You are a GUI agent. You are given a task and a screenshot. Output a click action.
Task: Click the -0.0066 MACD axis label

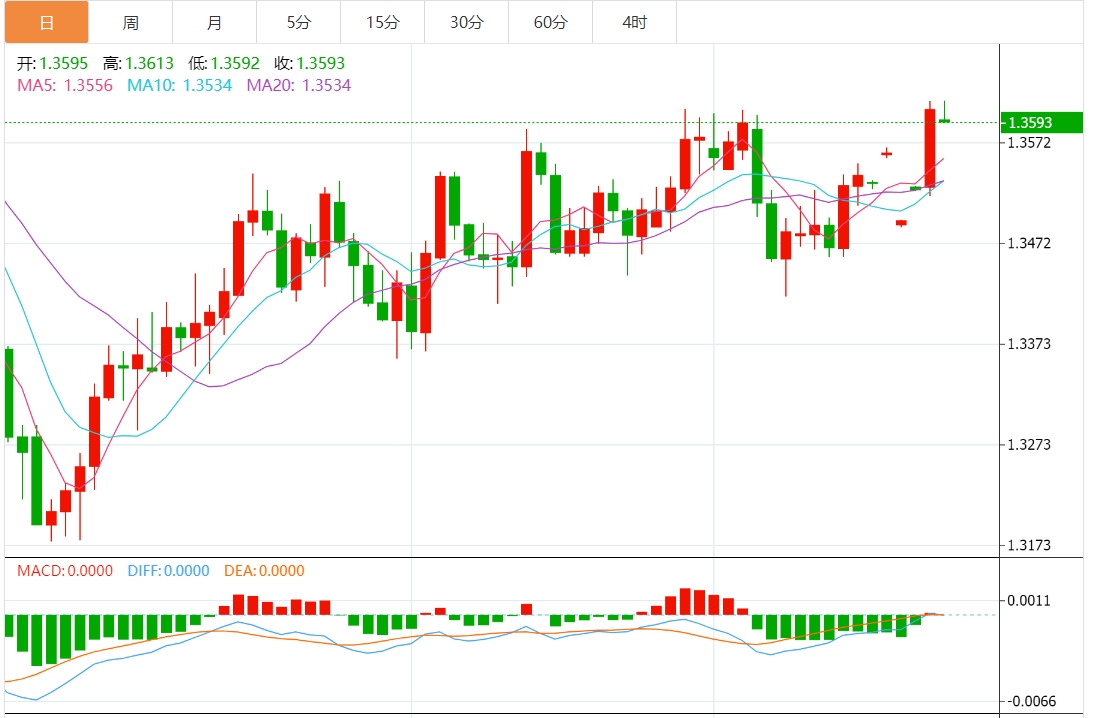click(x=1030, y=701)
